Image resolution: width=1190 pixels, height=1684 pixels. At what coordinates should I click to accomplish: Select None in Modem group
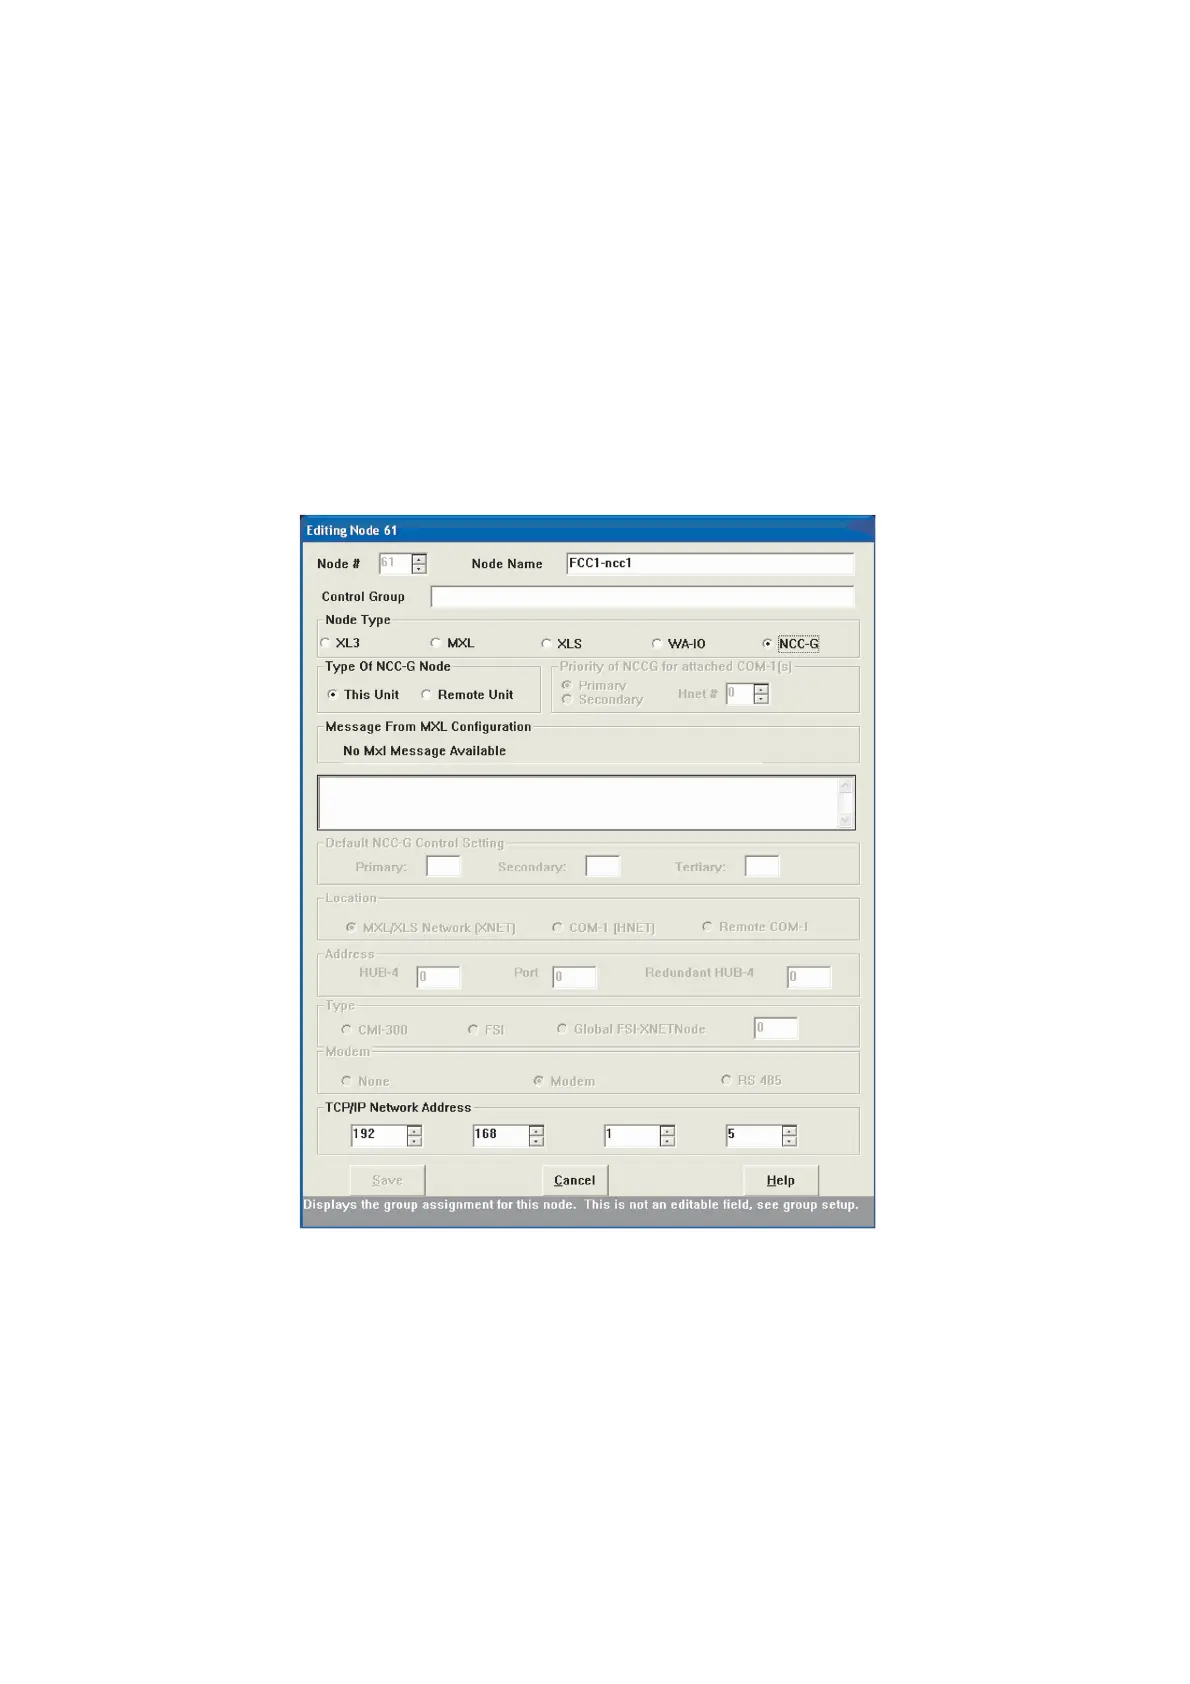365,1081
